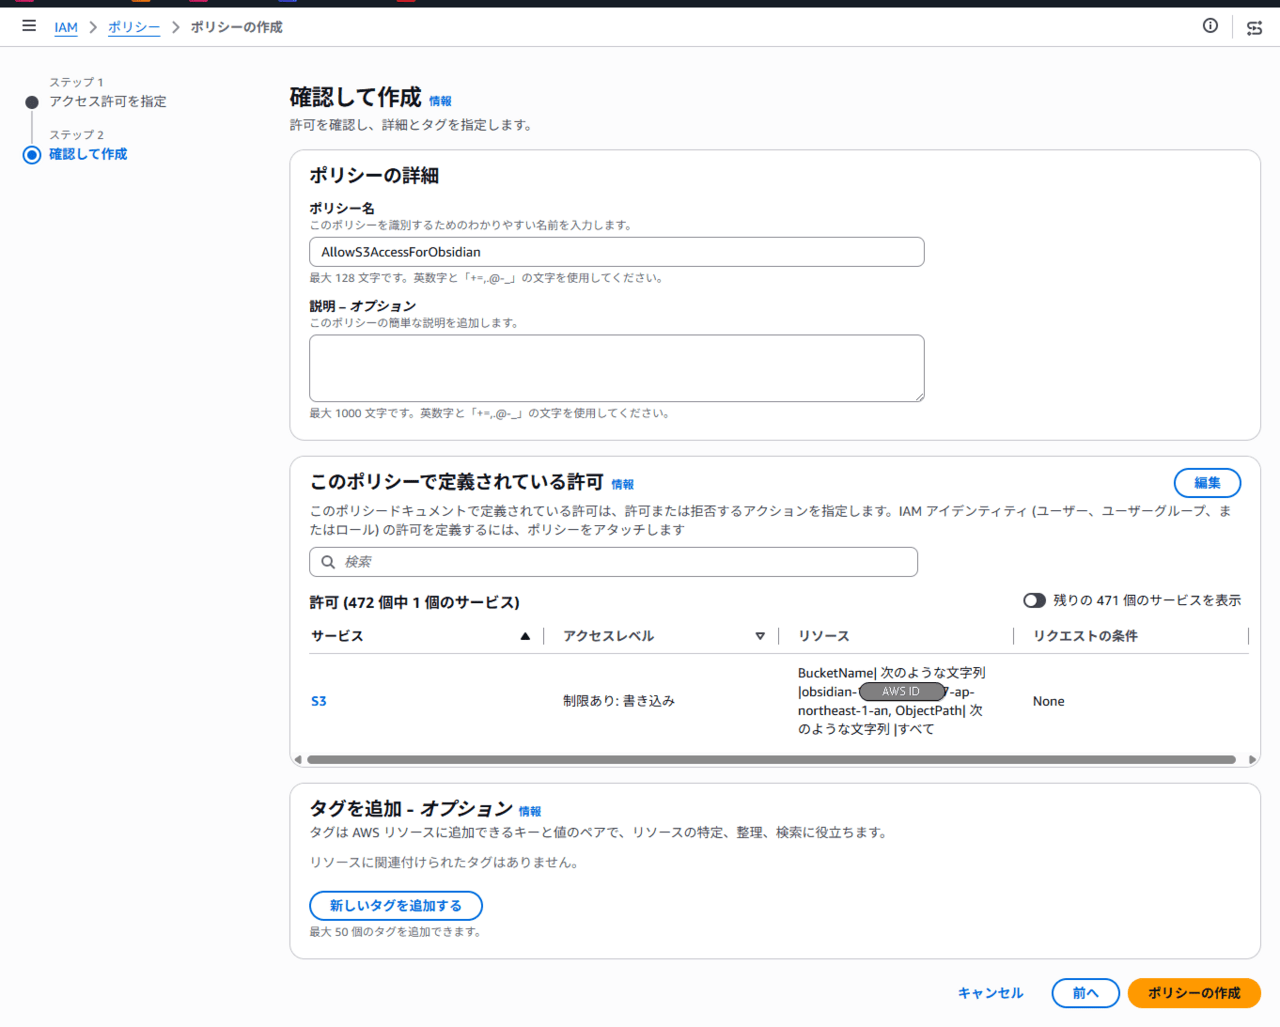Click the horizontal scrollbar of permissions table

point(771,760)
